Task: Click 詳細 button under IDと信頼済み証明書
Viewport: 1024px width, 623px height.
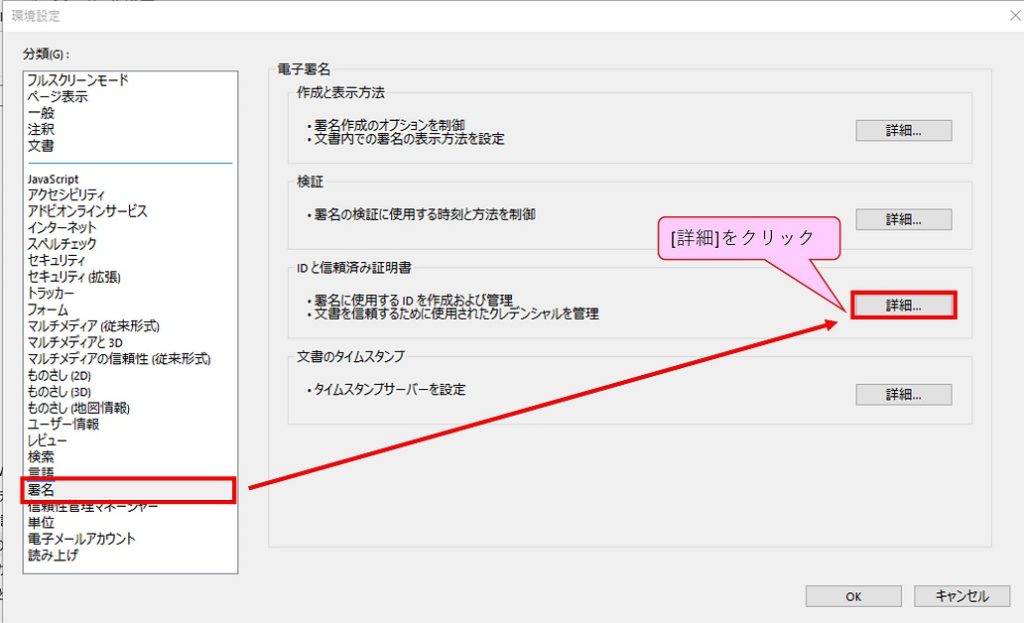Action: click(904, 306)
